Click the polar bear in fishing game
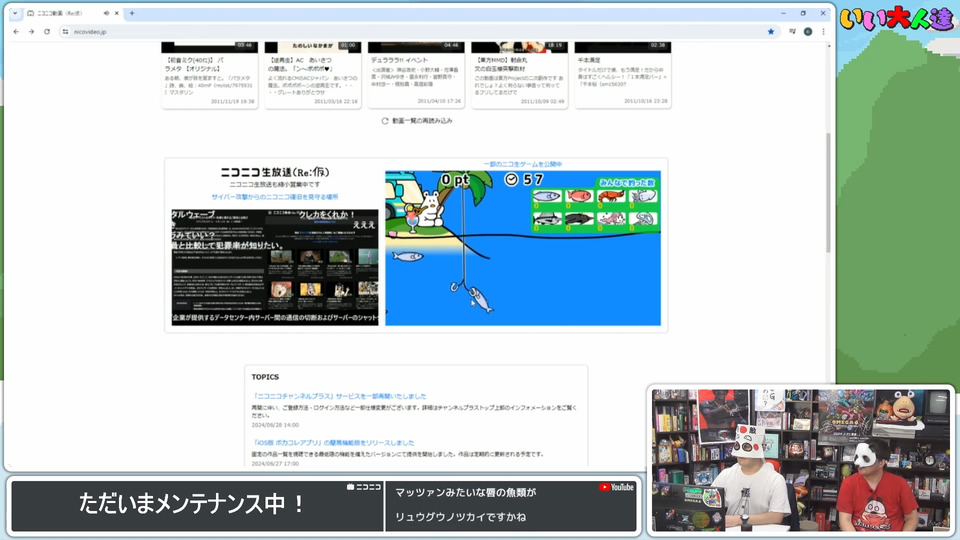The image size is (960, 540). click(x=431, y=209)
